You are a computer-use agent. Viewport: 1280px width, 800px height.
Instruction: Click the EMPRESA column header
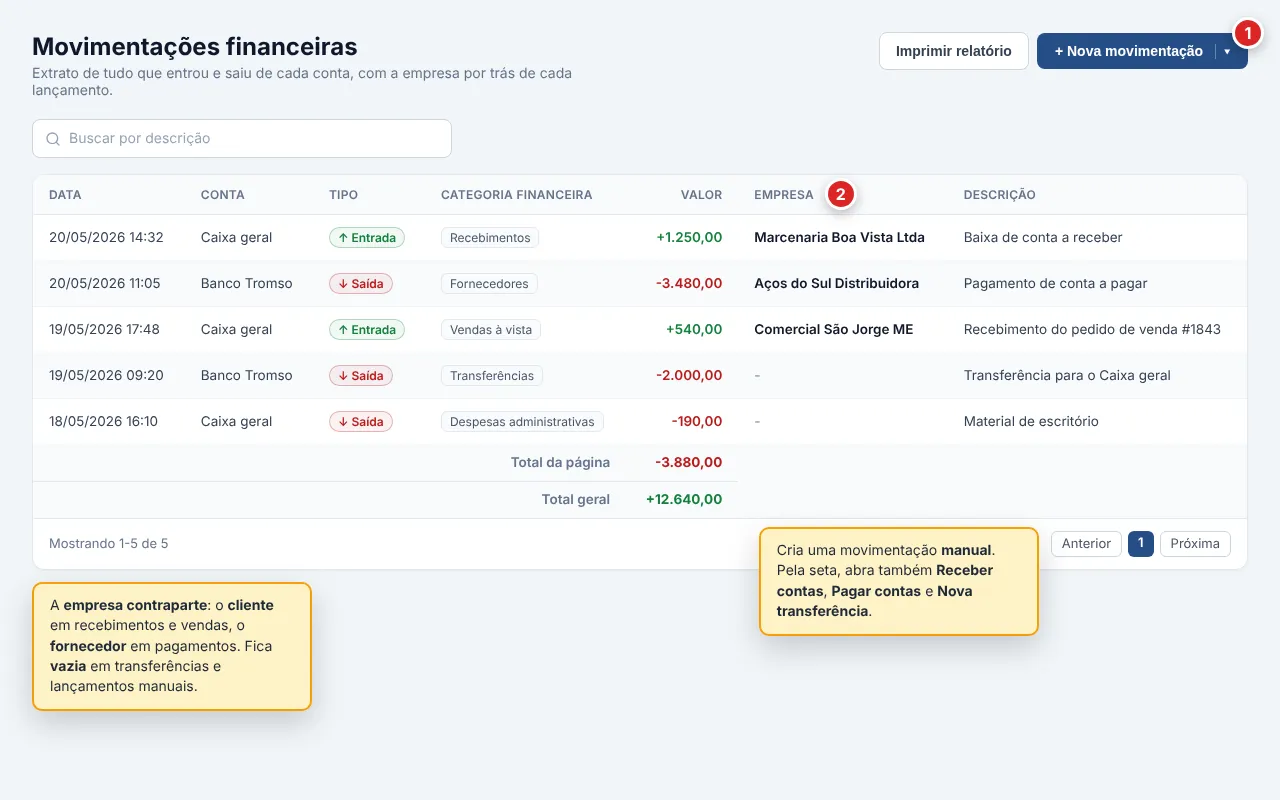(784, 195)
